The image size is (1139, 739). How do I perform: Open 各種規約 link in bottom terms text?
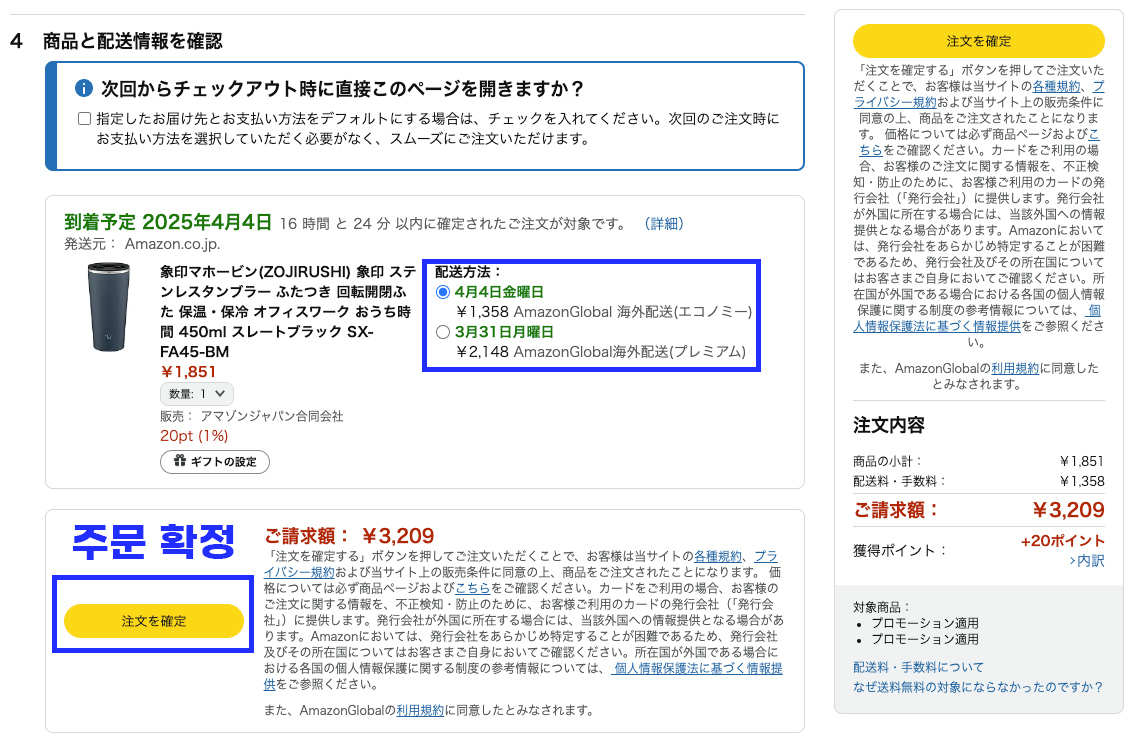718,556
